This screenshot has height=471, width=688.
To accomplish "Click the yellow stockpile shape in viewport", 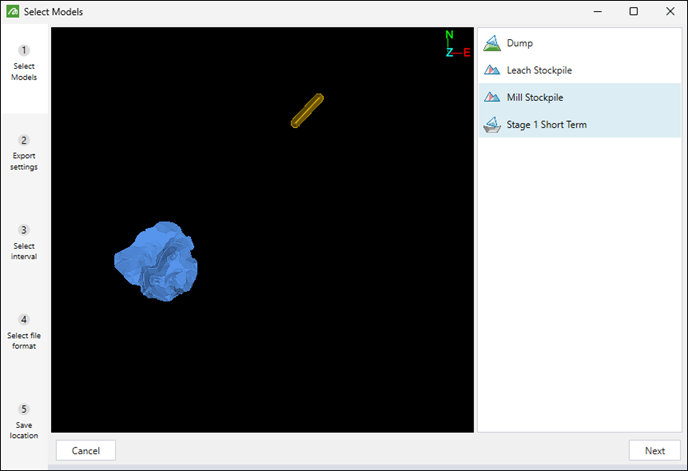I will click(x=307, y=111).
